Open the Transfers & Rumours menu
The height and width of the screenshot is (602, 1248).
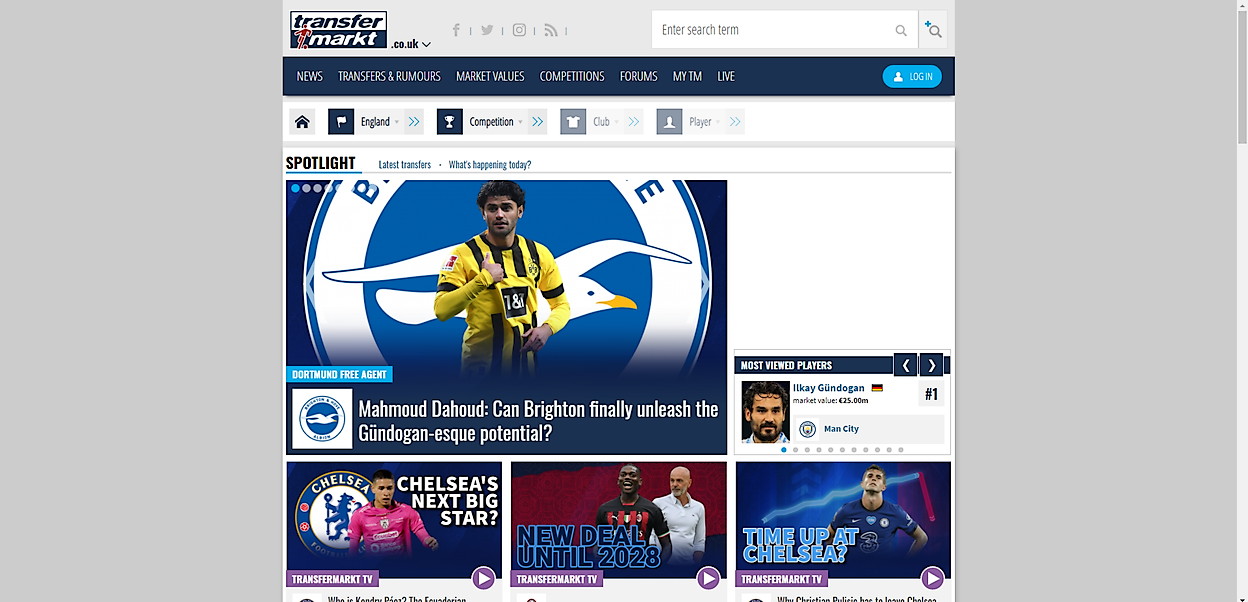point(389,76)
